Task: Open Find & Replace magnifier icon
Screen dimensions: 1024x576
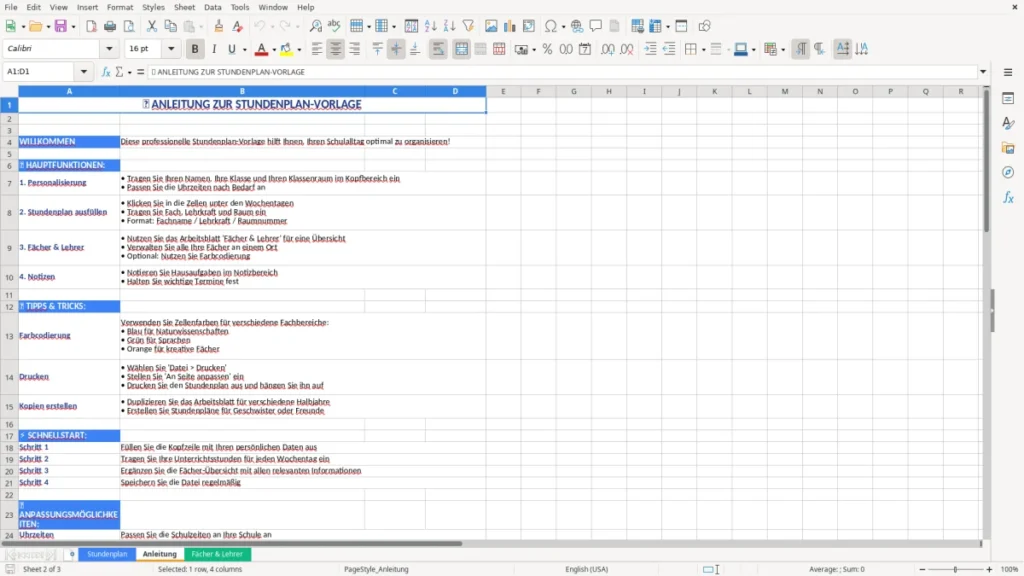Action: (x=315, y=26)
